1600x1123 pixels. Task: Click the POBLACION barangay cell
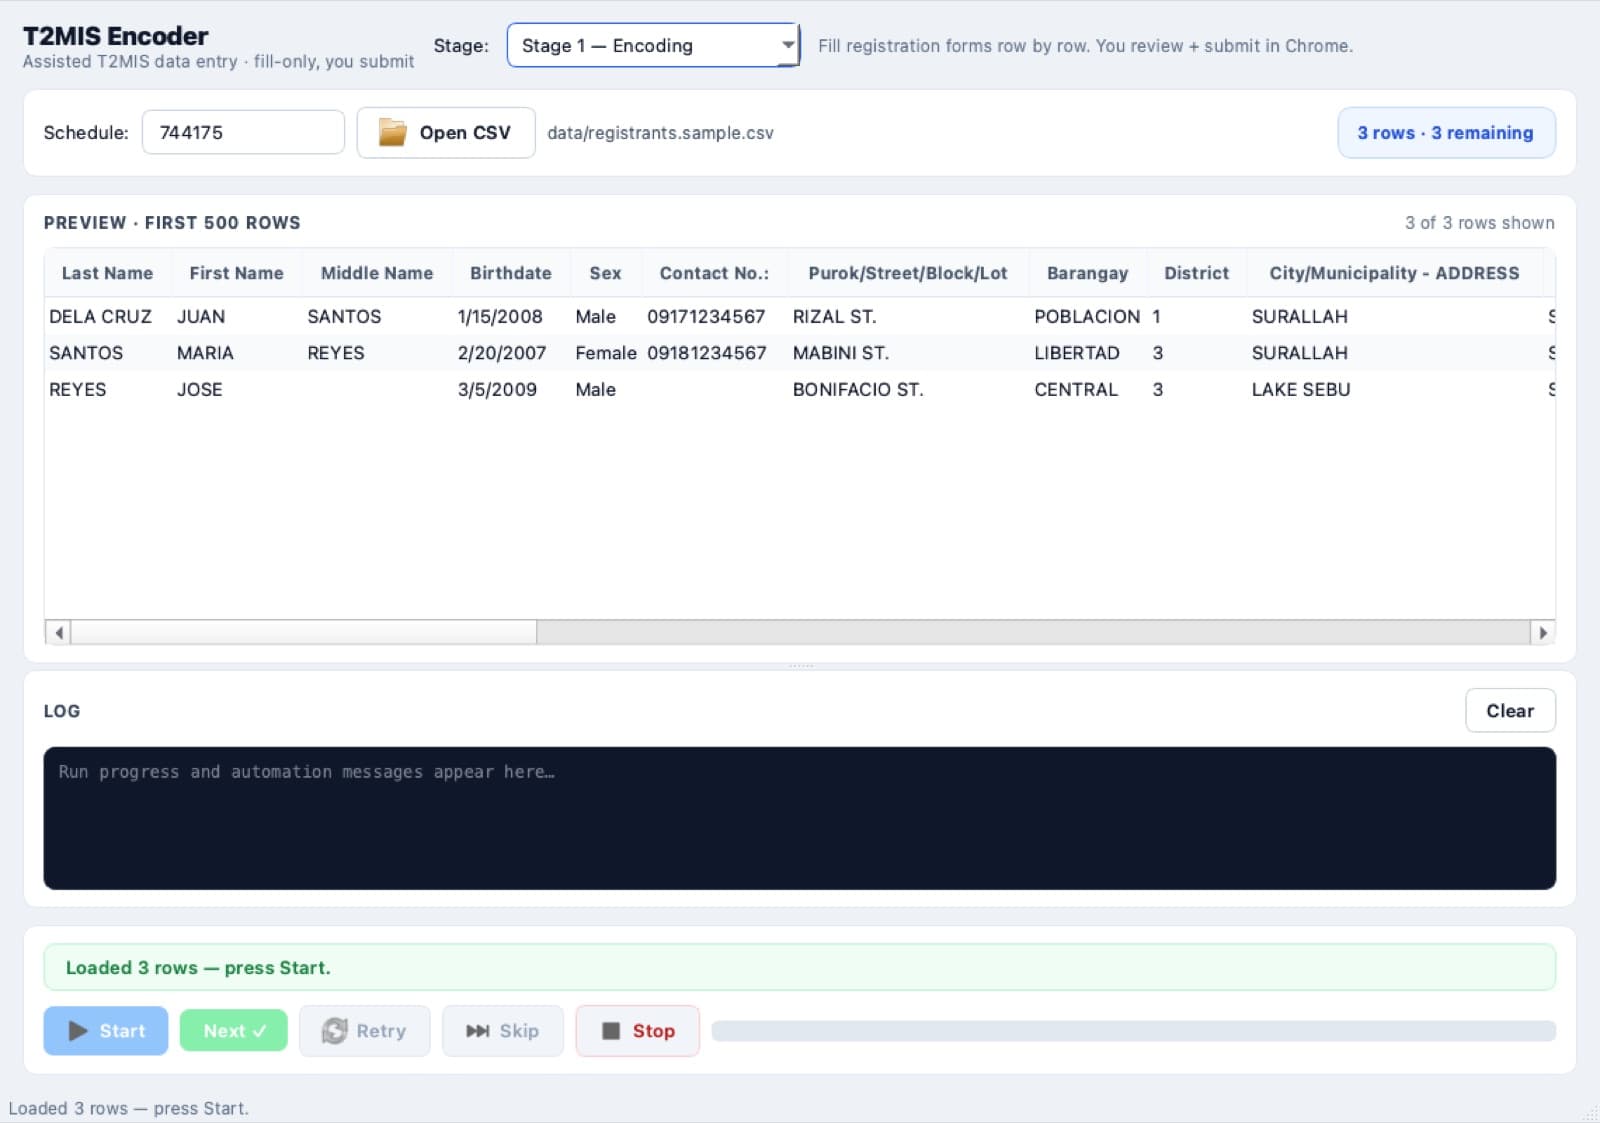[1087, 316]
